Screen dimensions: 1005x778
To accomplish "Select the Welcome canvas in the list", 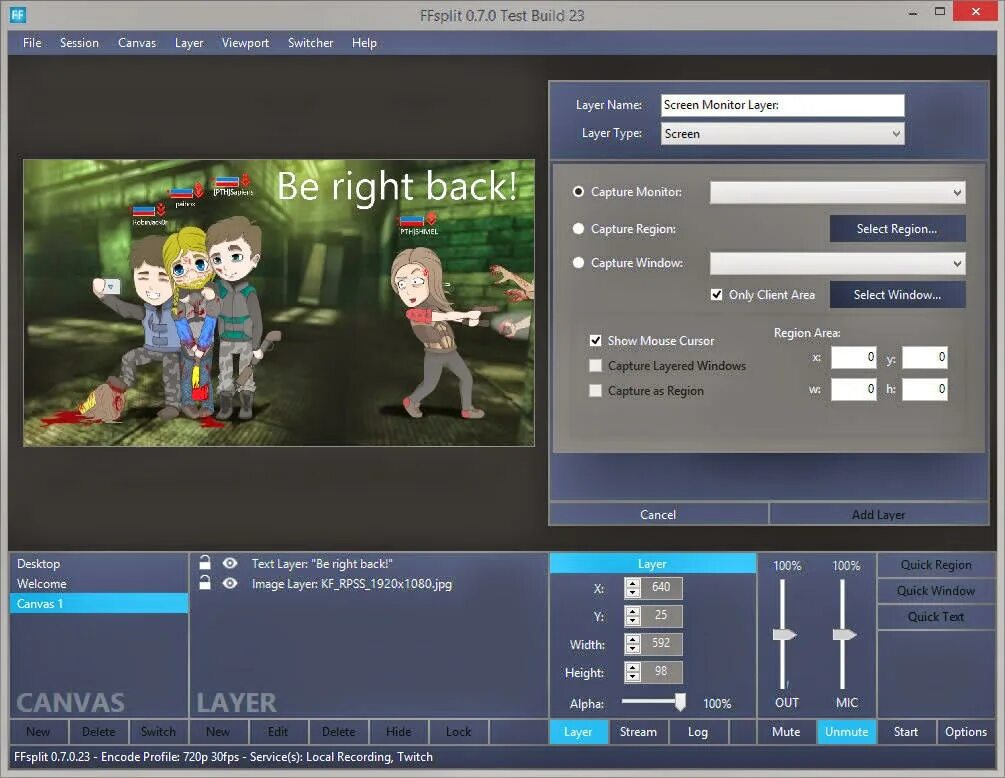I will [x=99, y=584].
